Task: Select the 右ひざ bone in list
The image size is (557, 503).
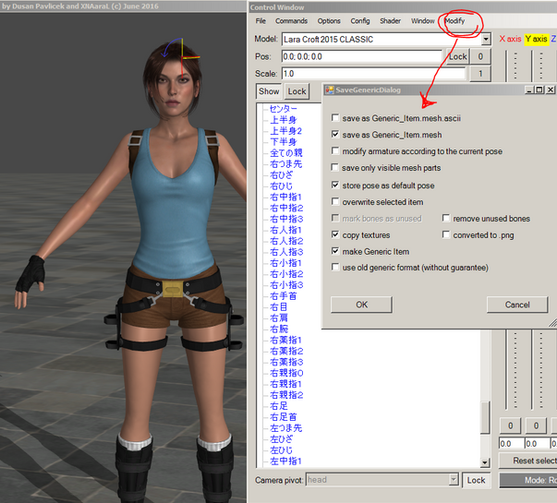Action: point(281,175)
